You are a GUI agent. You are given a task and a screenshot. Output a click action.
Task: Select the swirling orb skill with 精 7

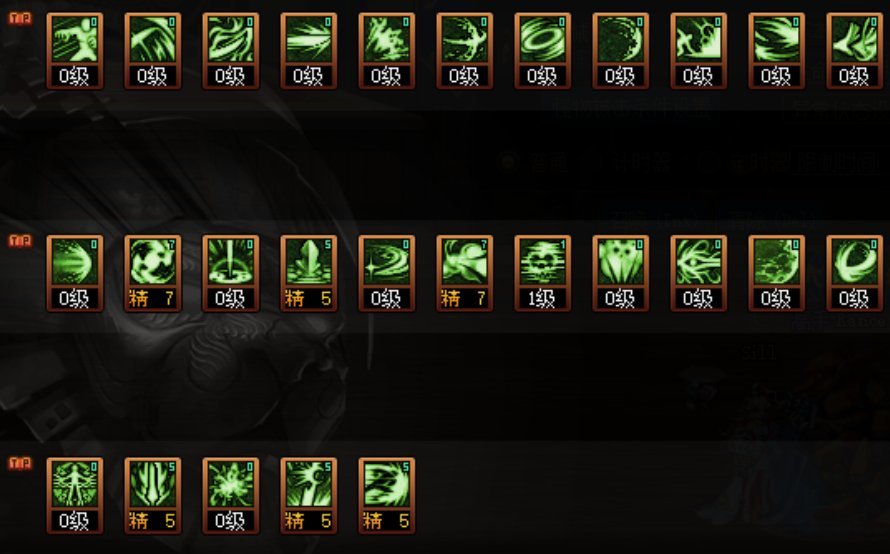(x=153, y=274)
